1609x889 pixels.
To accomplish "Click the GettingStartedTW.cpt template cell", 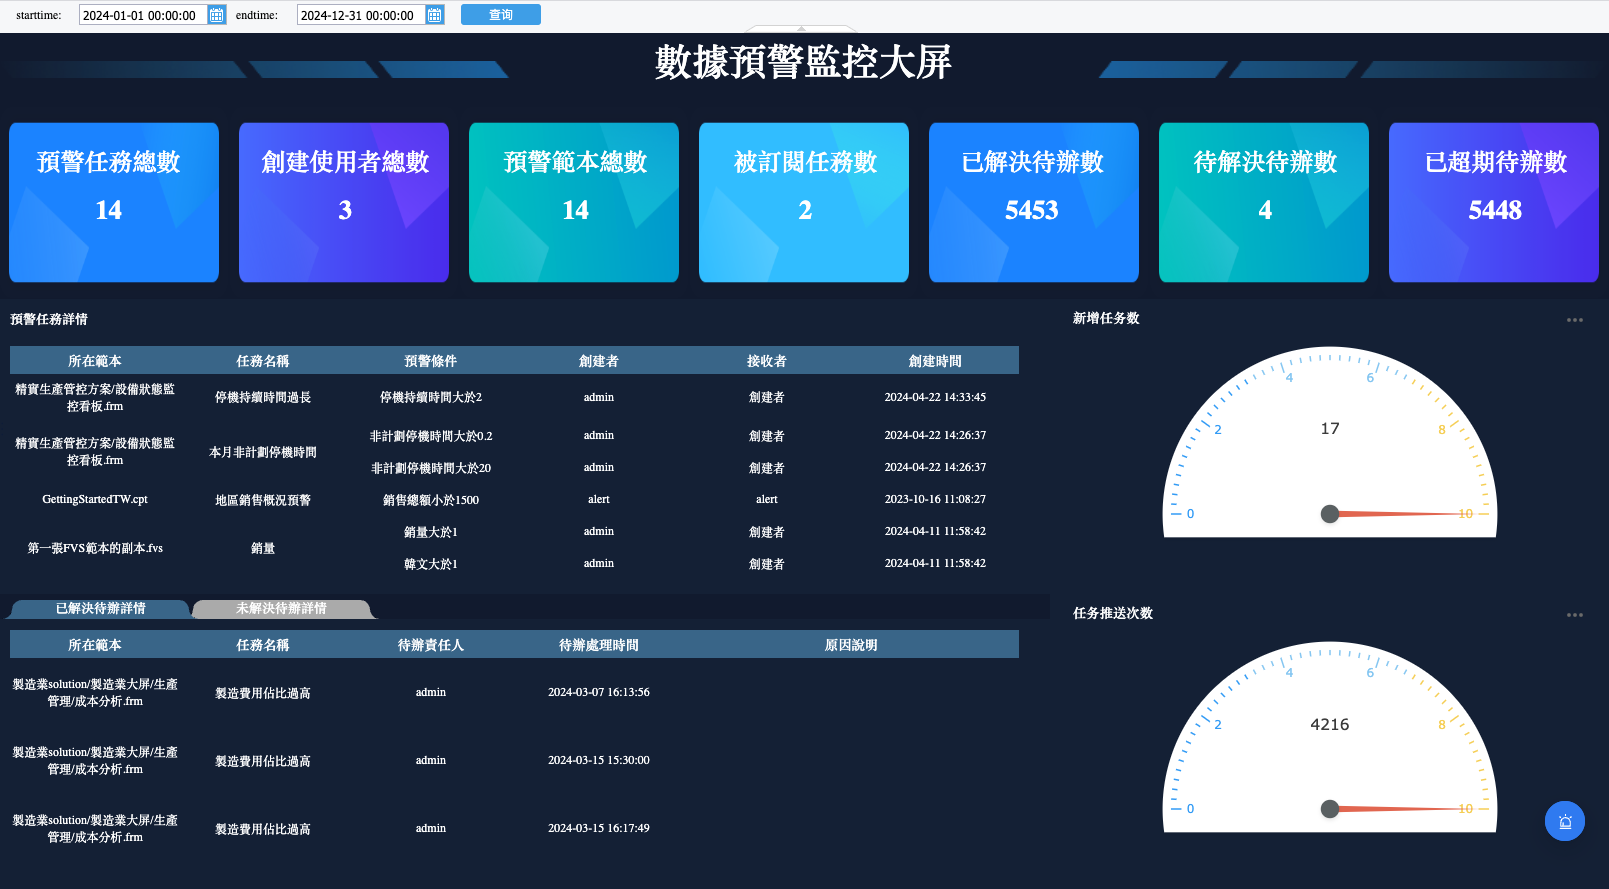I will point(95,499).
